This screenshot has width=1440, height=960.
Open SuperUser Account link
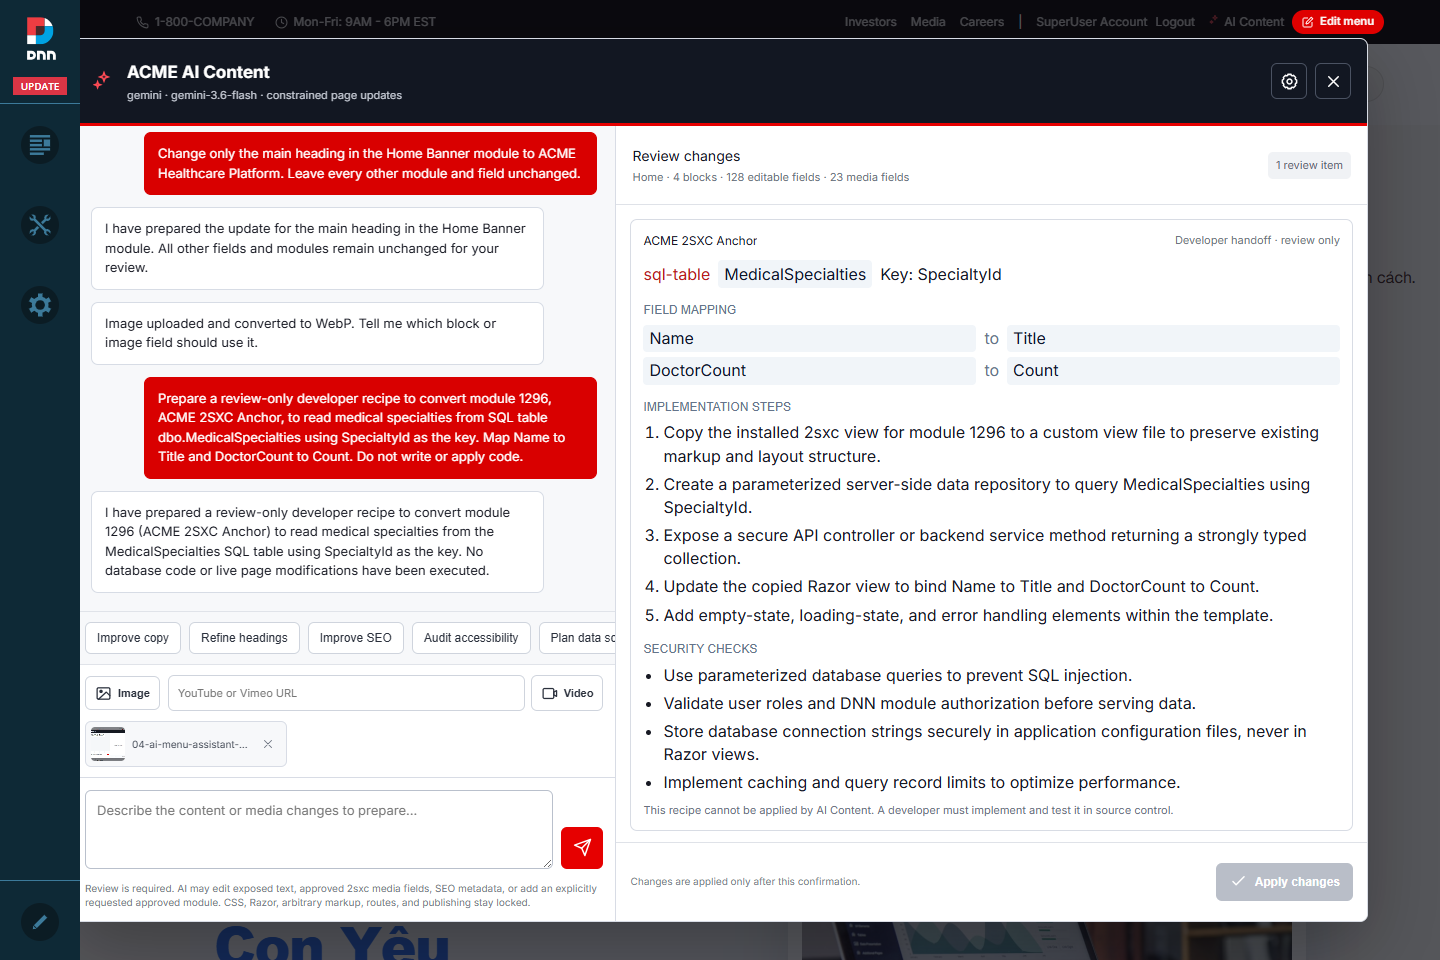pos(1091,22)
